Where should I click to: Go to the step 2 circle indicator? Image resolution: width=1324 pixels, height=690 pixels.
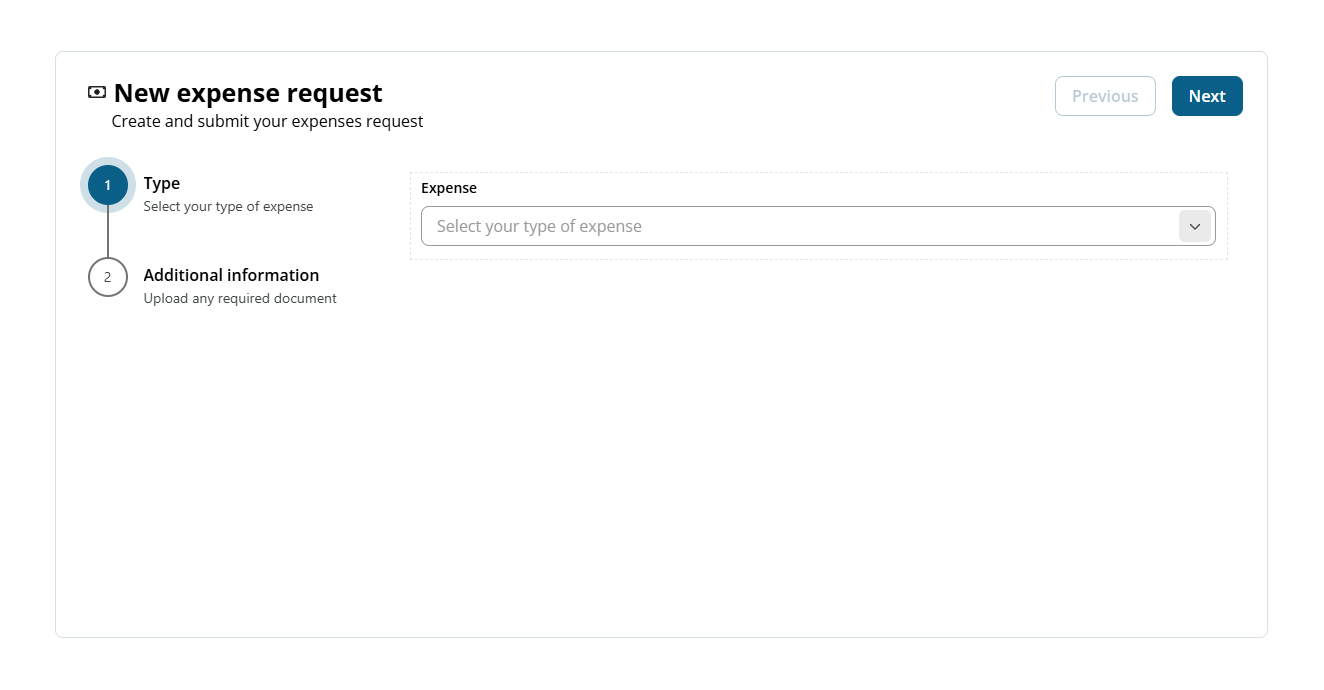click(x=108, y=277)
